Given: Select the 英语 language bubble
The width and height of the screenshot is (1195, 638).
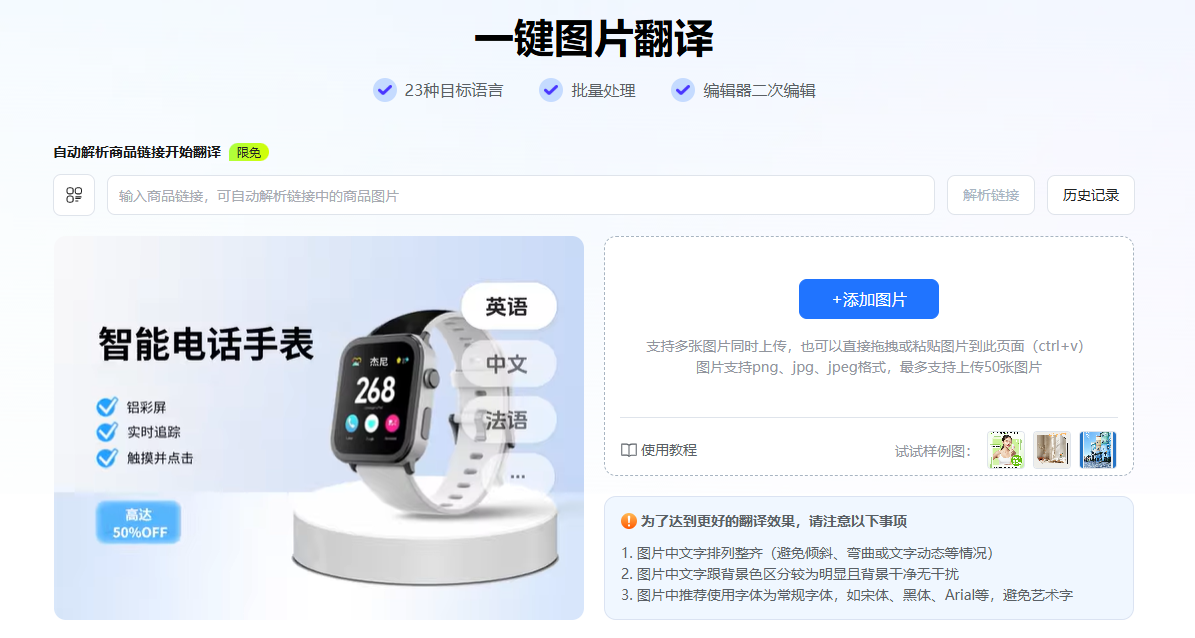Looking at the screenshot, I should (x=508, y=306).
